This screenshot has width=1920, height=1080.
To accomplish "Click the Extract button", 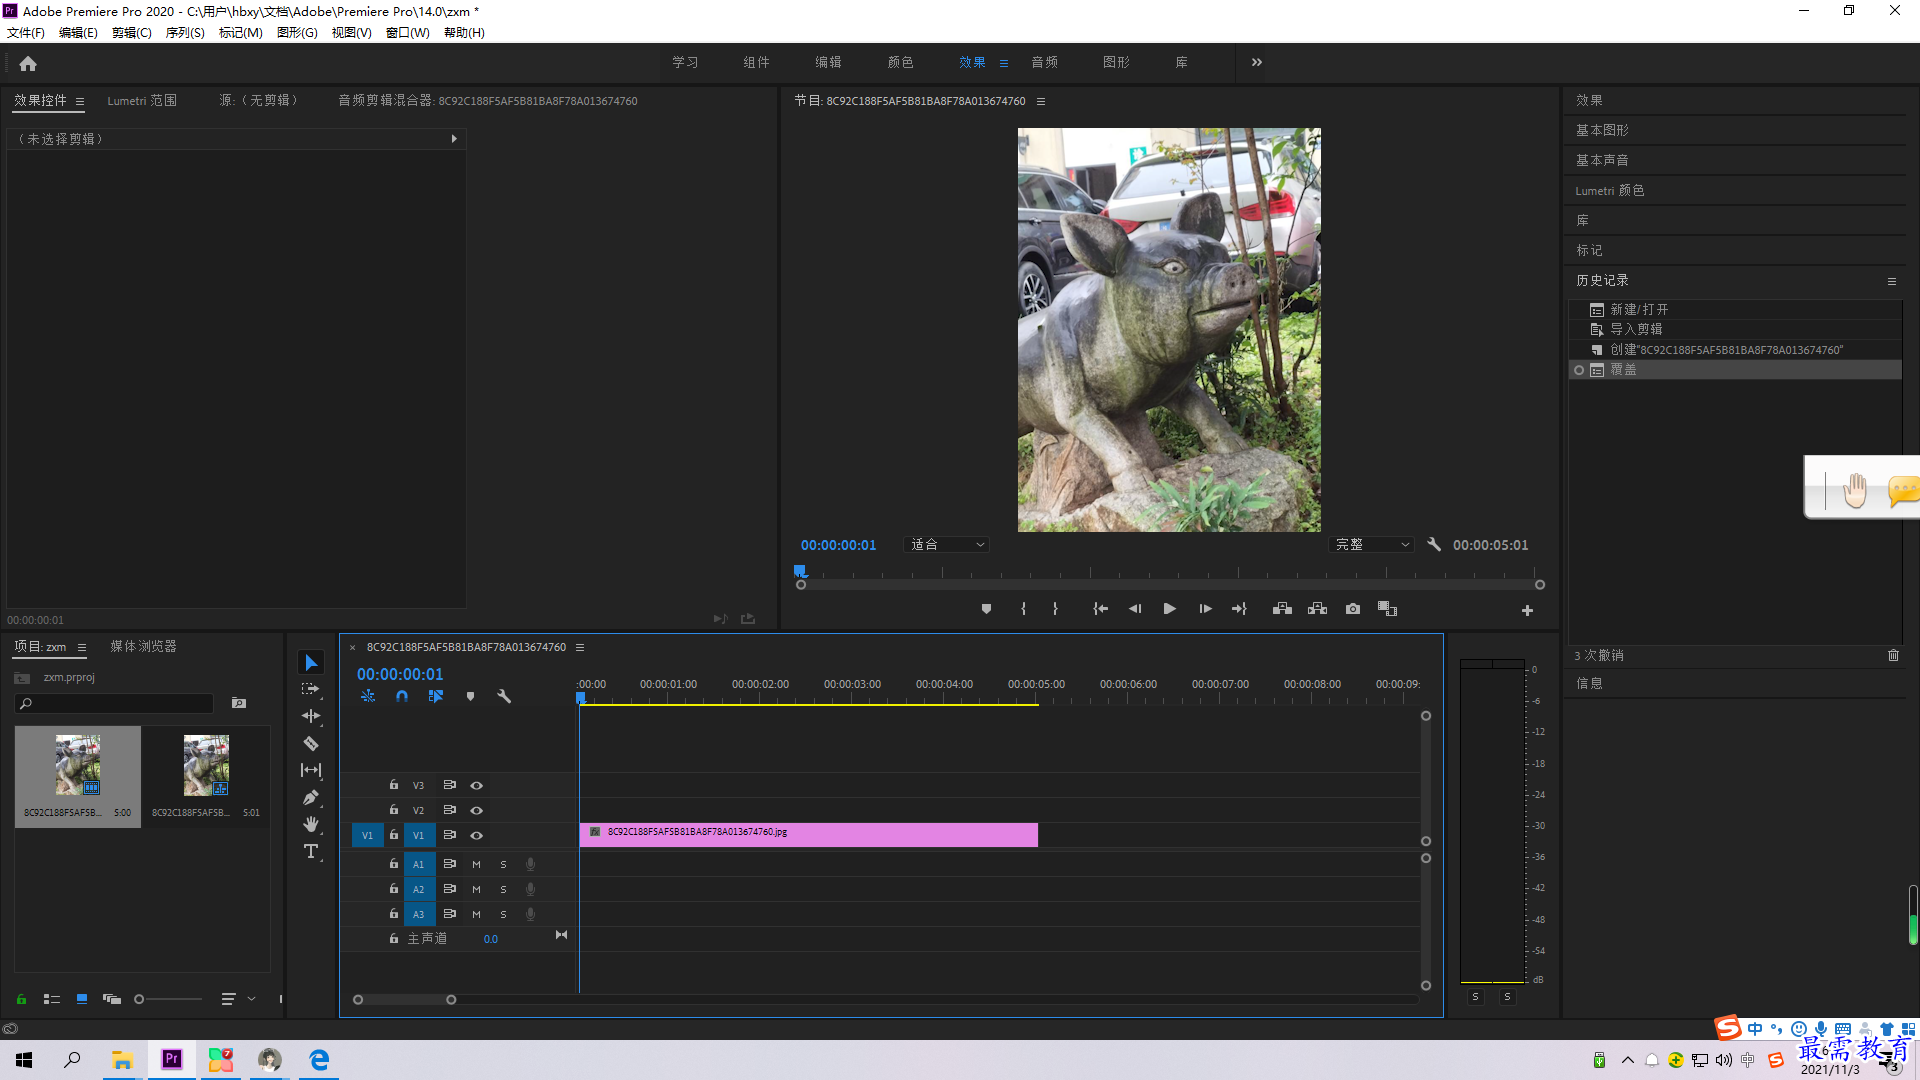I will [x=1317, y=609].
